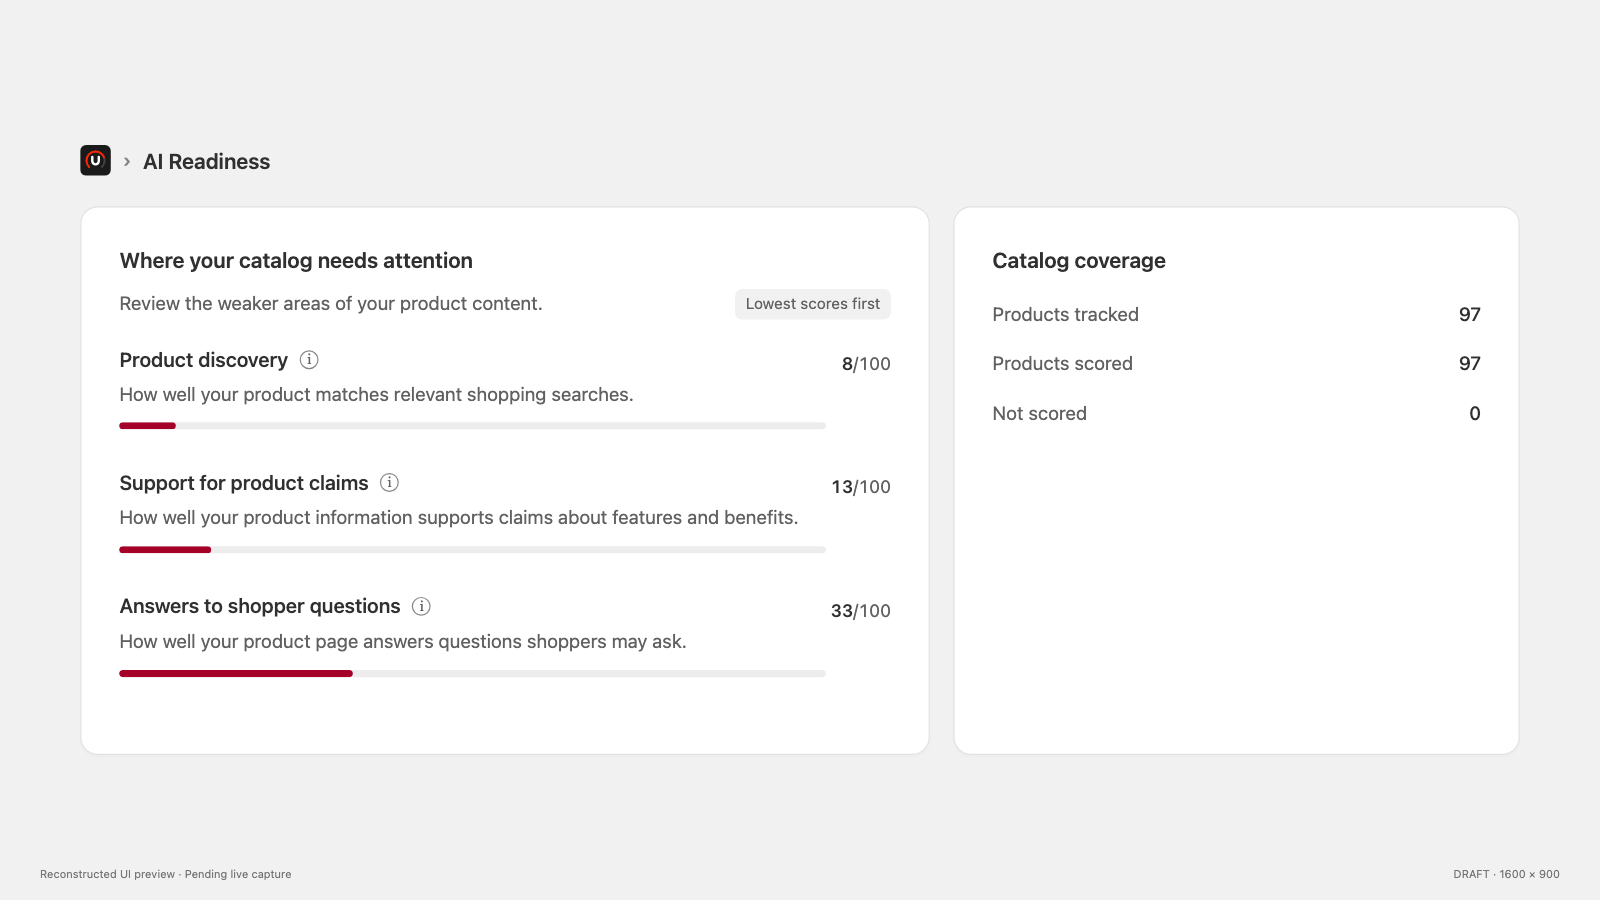The height and width of the screenshot is (900, 1600).
Task: Open the Support for product claims heading
Action: pos(244,483)
